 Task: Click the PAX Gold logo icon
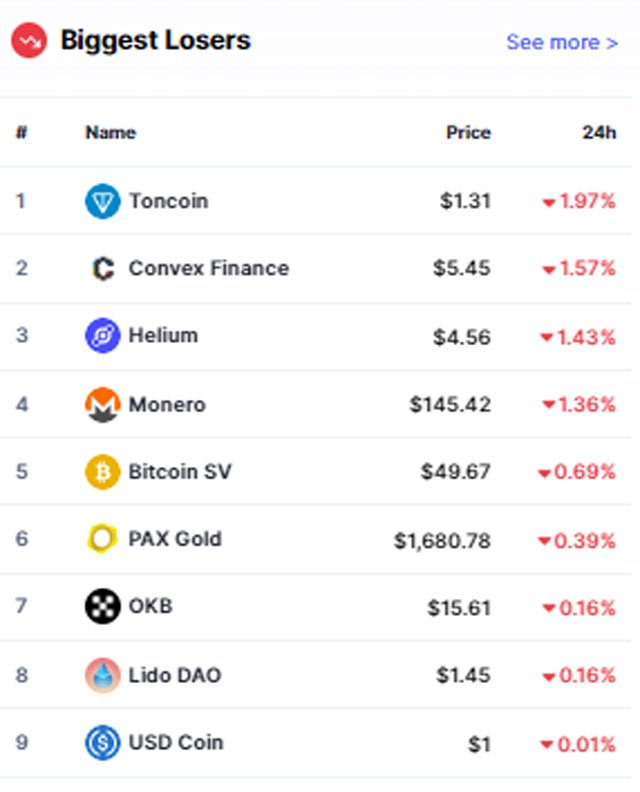(x=103, y=538)
